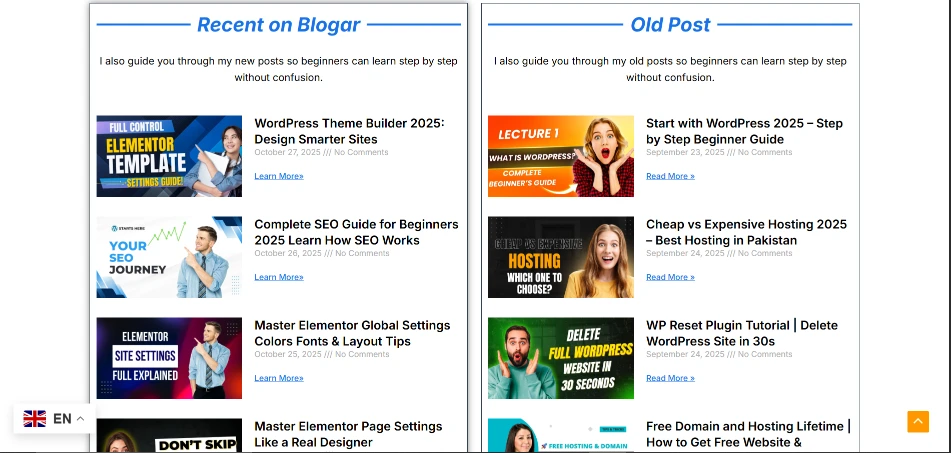
Task: Expand the EN language selector chevron
Action: coord(80,418)
